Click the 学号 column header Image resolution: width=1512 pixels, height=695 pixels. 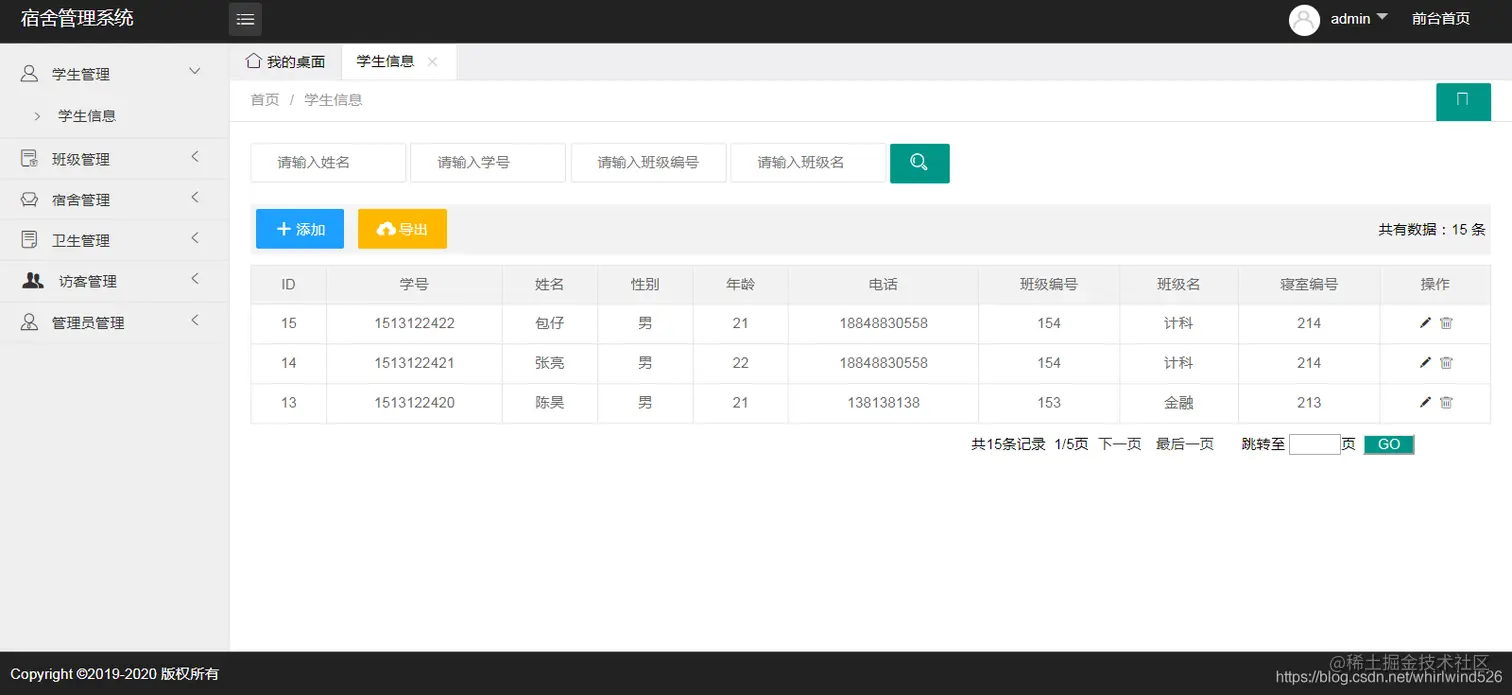click(414, 284)
